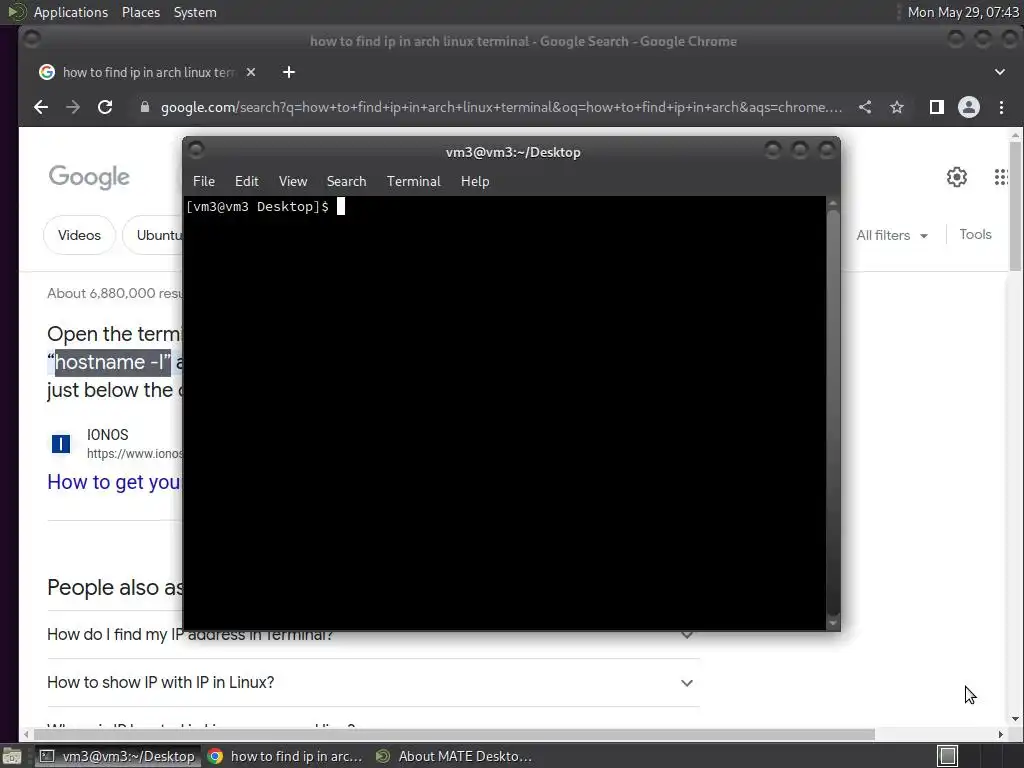Image resolution: width=1024 pixels, height=768 pixels.
Task: Open Chrome's side panel icon
Action: (x=936, y=107)
